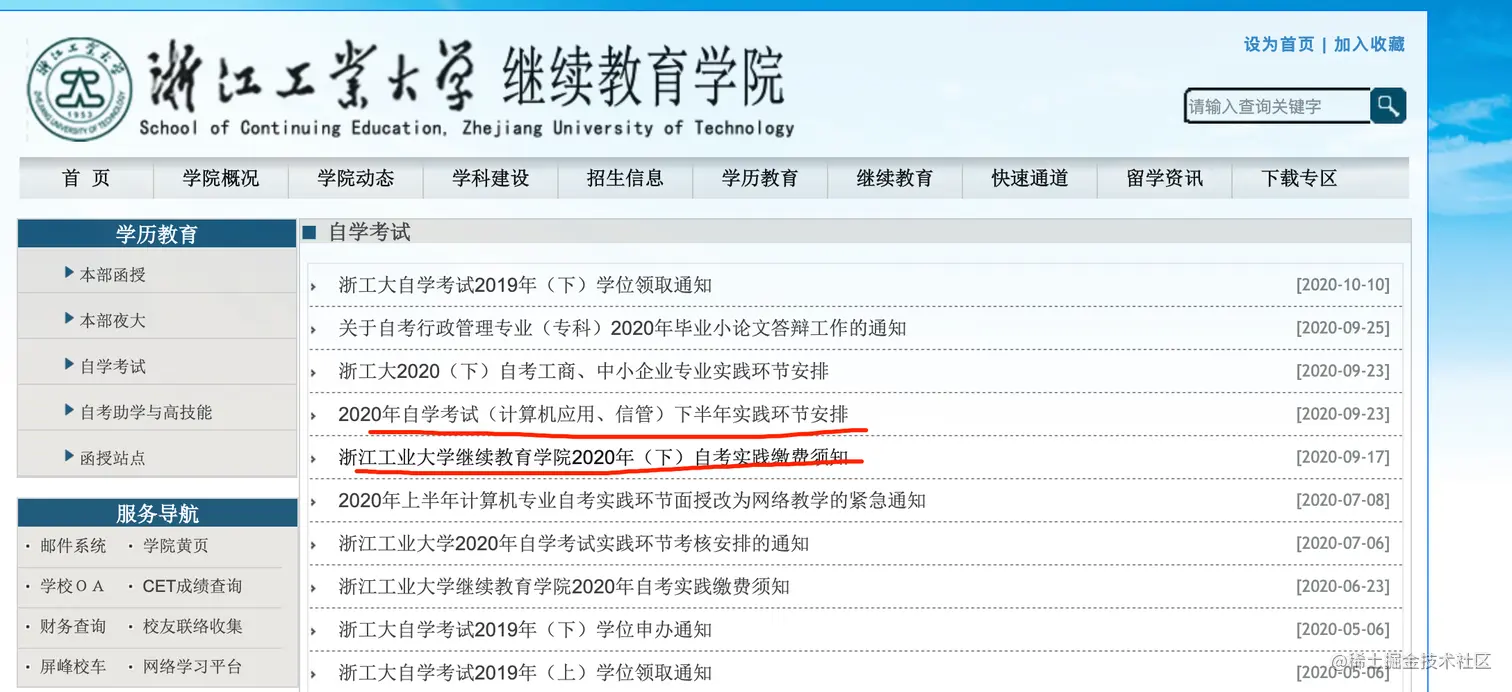Viewport: 1512px width, 692px height.
Task: Open 邮件系统 service link
Action: click(73, 546)
